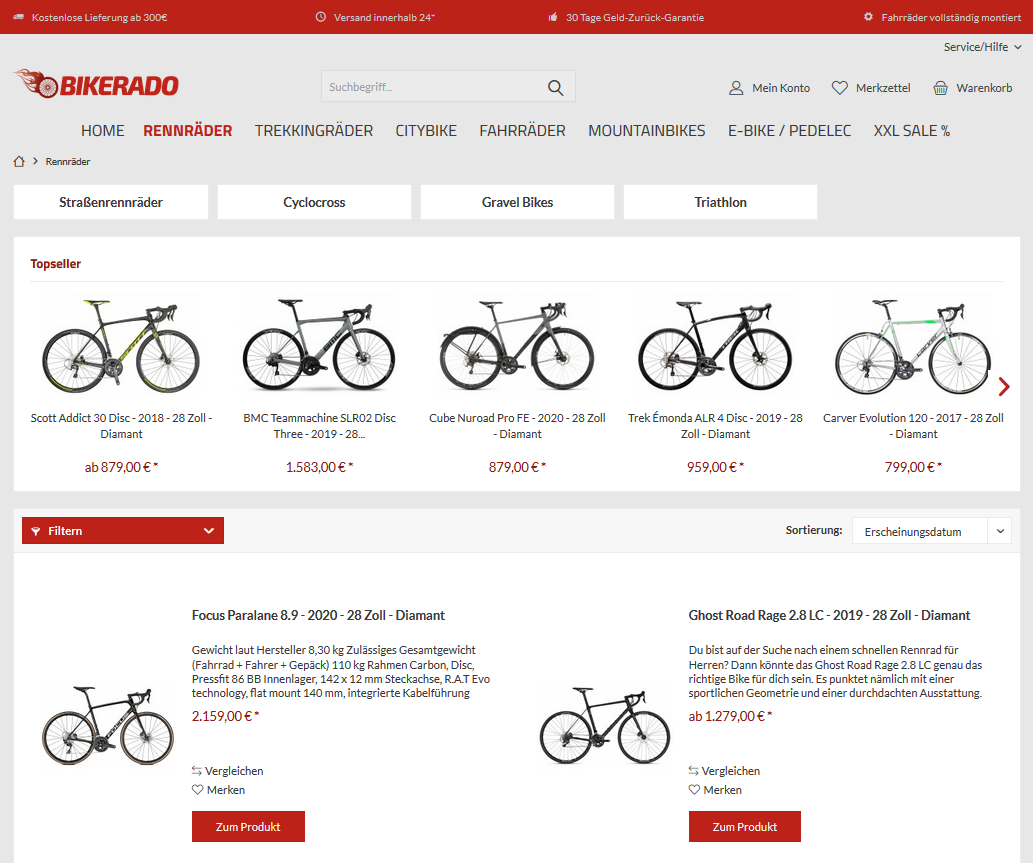The width and height of the screenshot is (1033, 863).
Task: Select the Straßenrennräder subcategory
Action: (111, 202)
